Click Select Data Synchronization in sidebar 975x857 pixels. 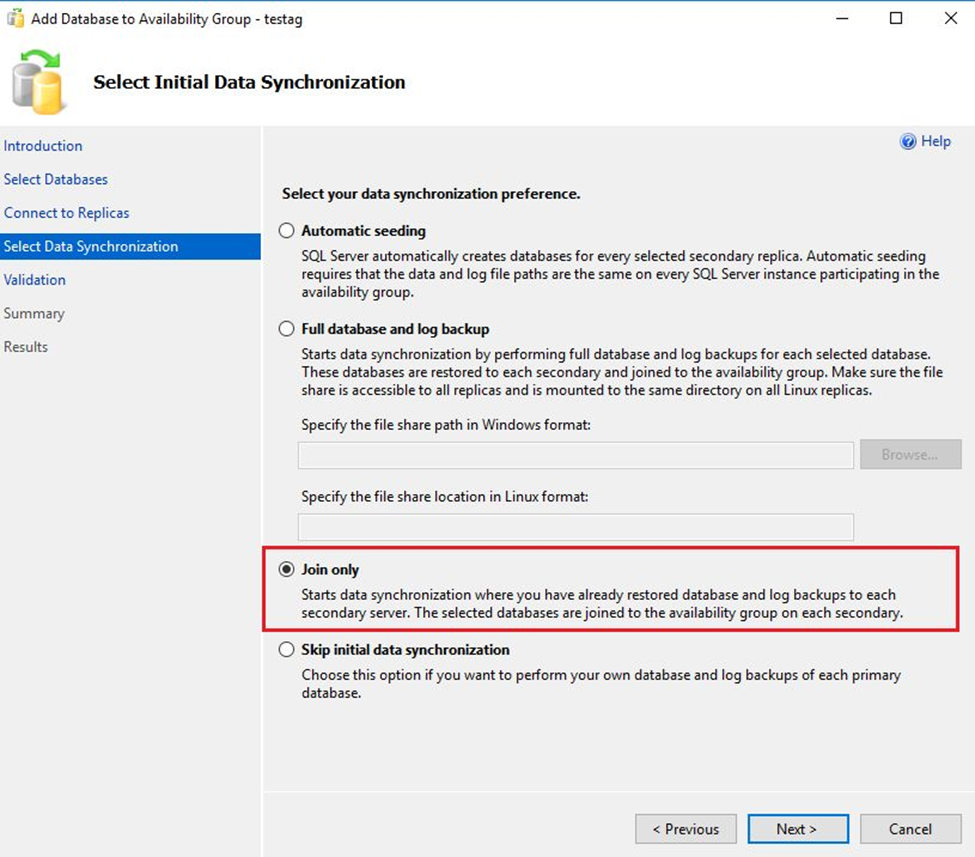point(91,247)
